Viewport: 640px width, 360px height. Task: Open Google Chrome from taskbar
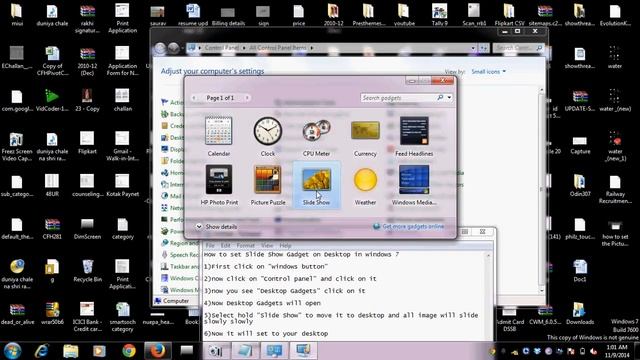[129, 351]
